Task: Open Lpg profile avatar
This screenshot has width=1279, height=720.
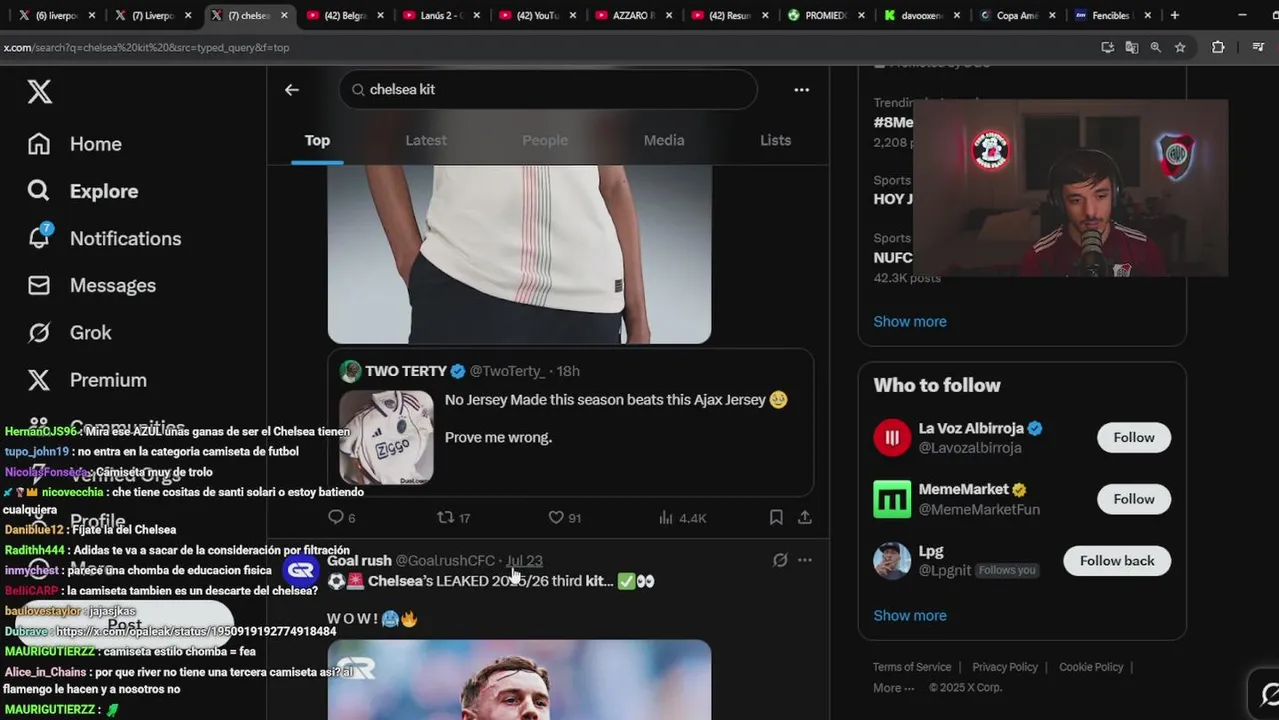Action: pyautogui.click(x=892, y=561)
